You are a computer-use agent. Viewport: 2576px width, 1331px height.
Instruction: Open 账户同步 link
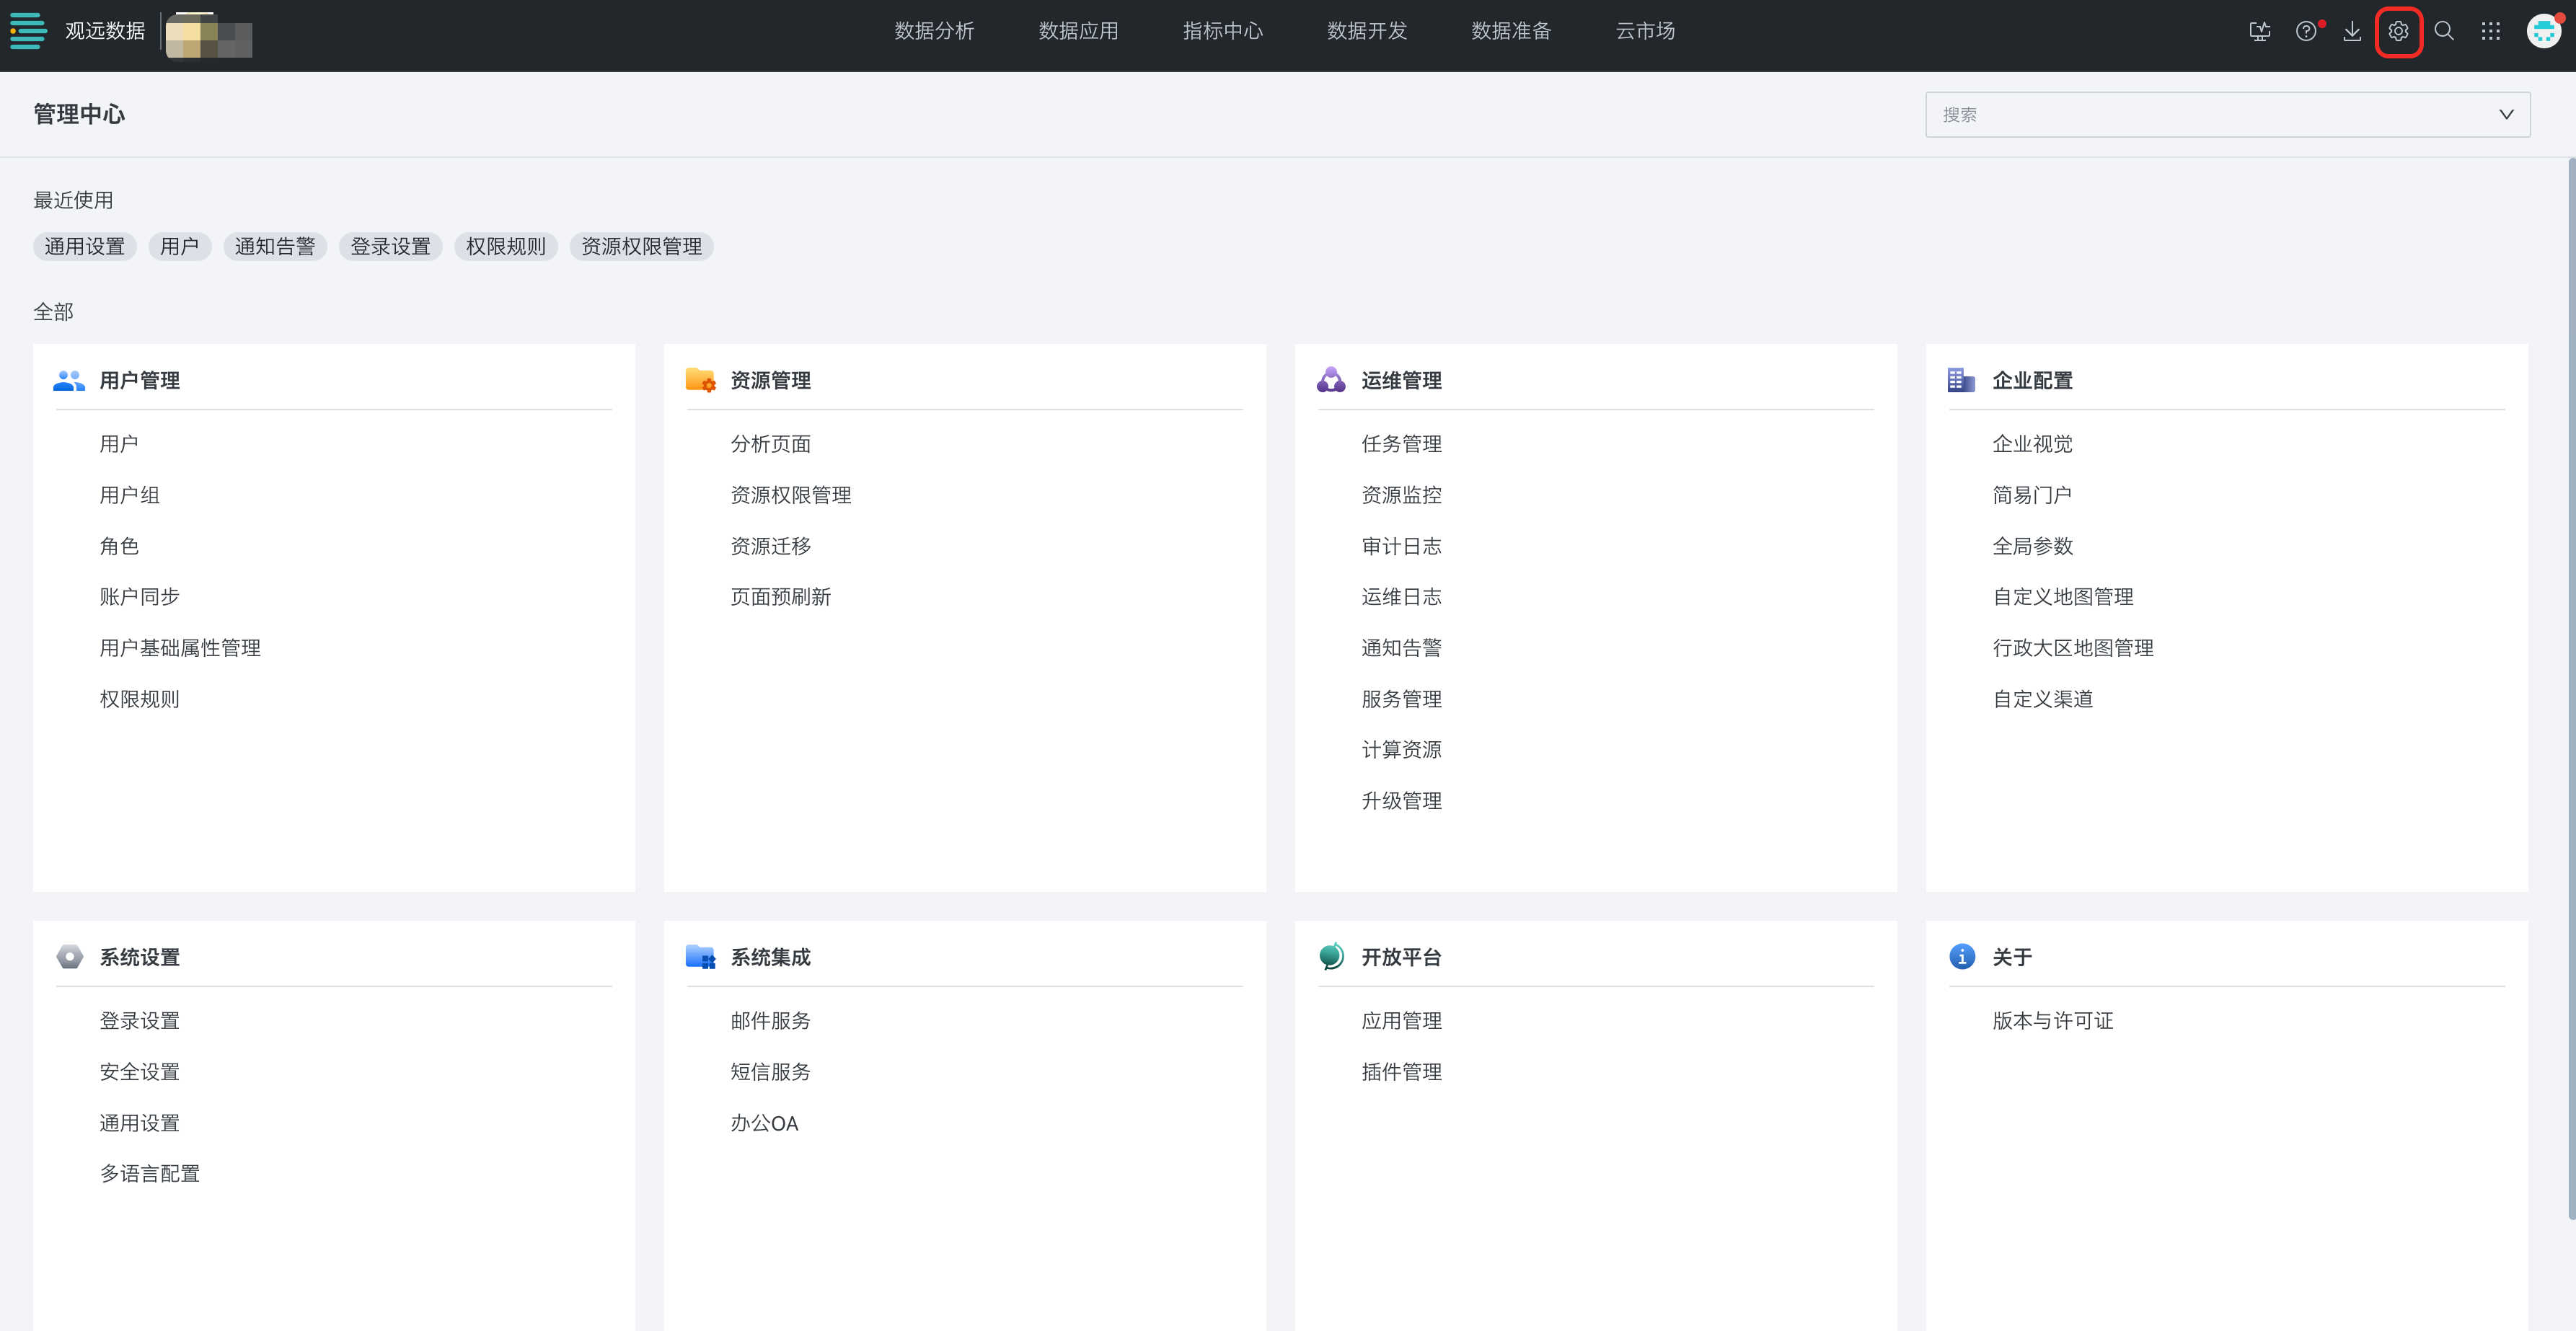click(139, 597)
